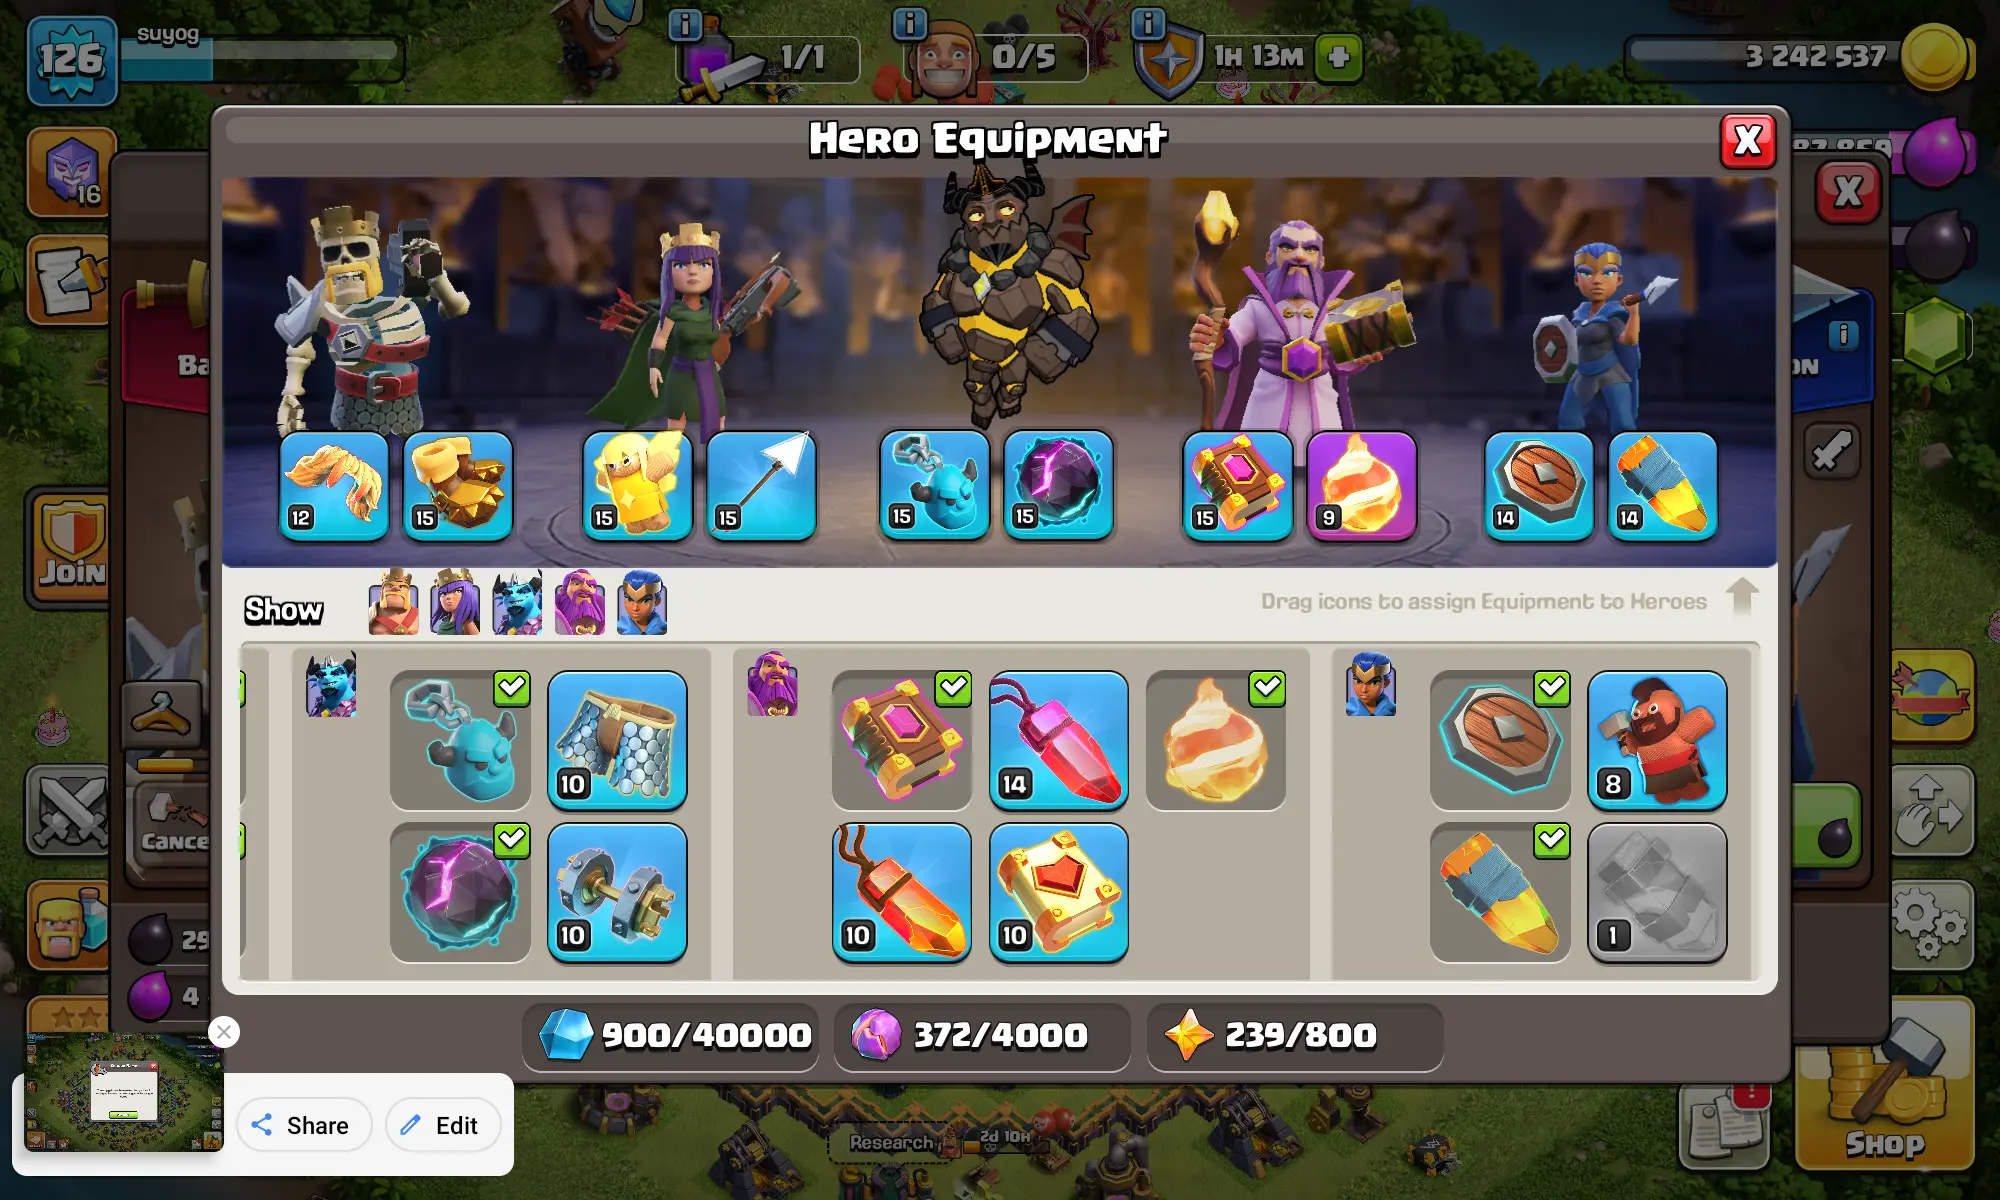The image size is (2000, 1200).
Task: Close the Hero Equipment window
Action: [1748, 141]
